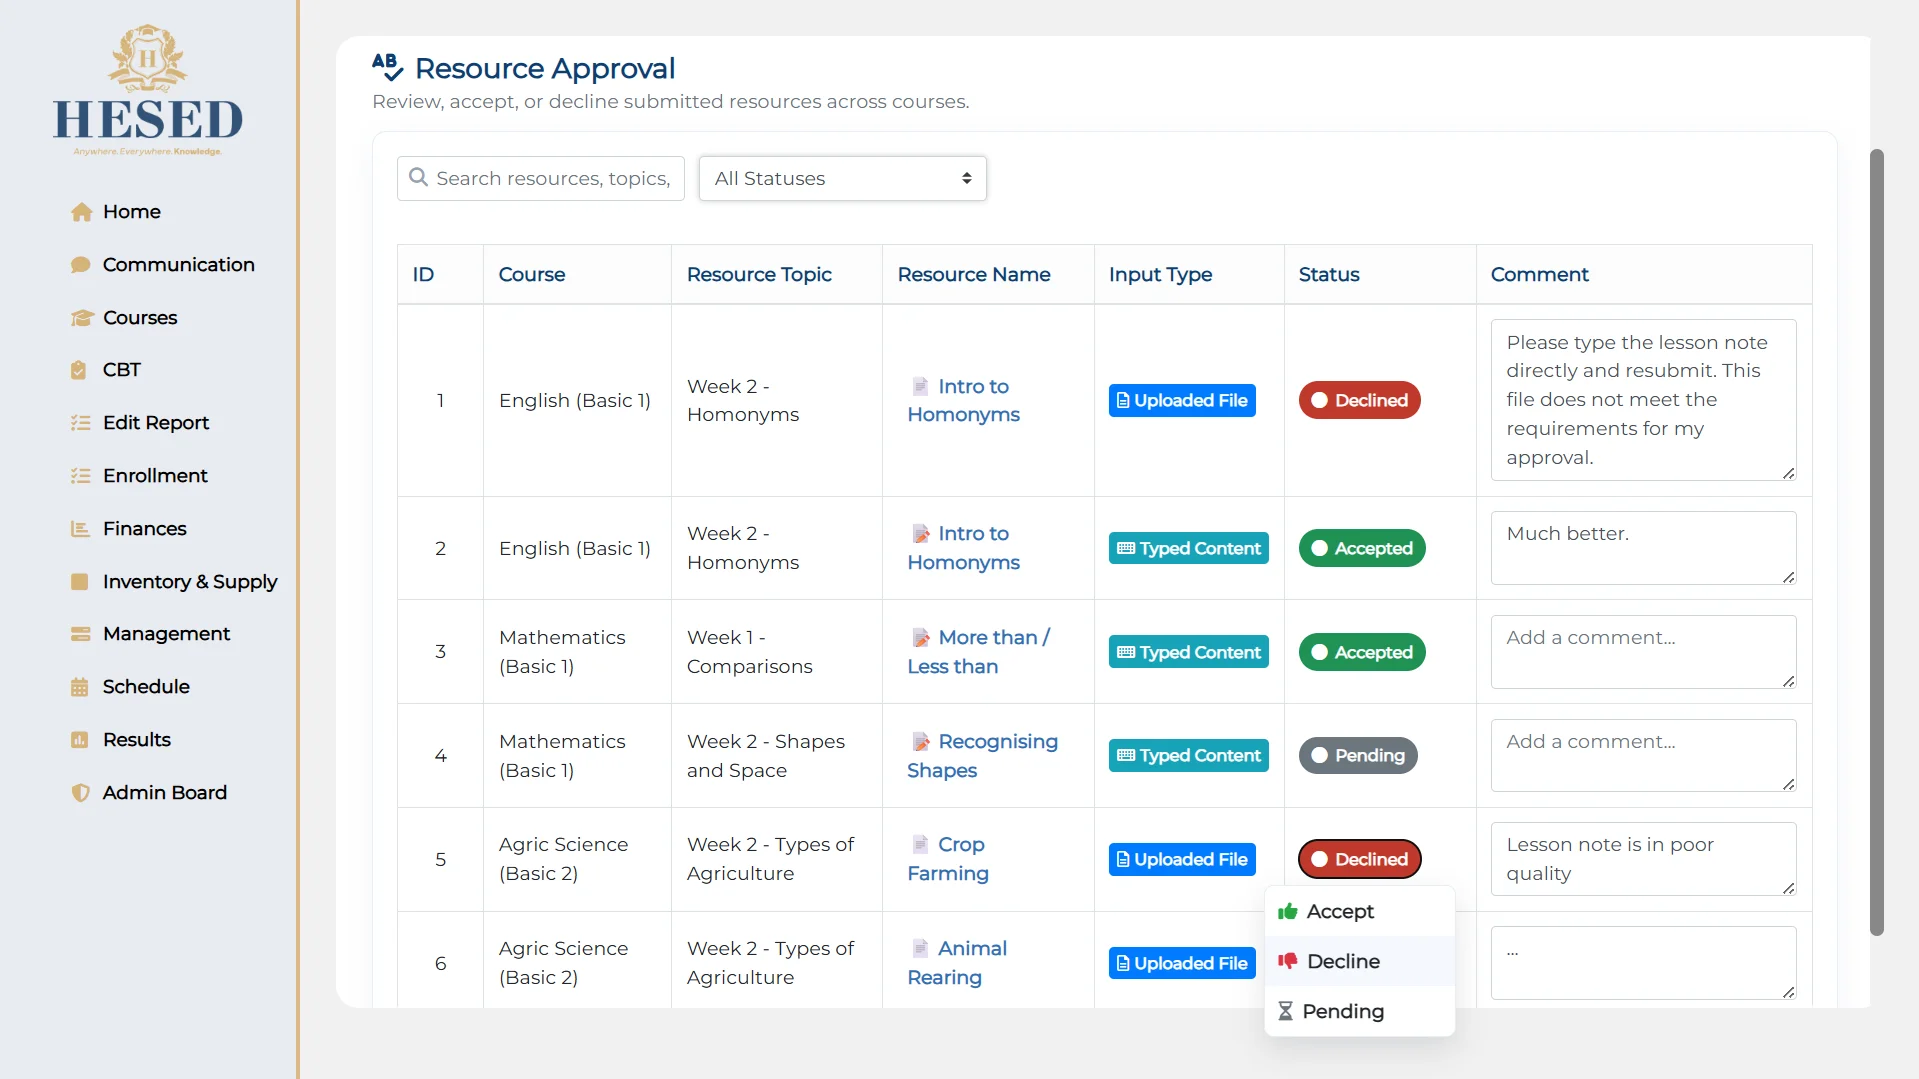The image size is (1919, 1079).
Task: Open status dropdown for Recognising Shapes Pending
Action: point(1357,756)
